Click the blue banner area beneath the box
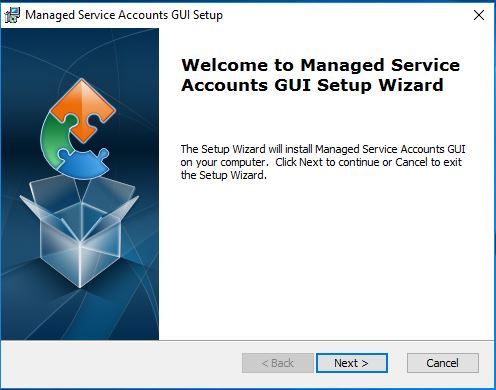 80,315
